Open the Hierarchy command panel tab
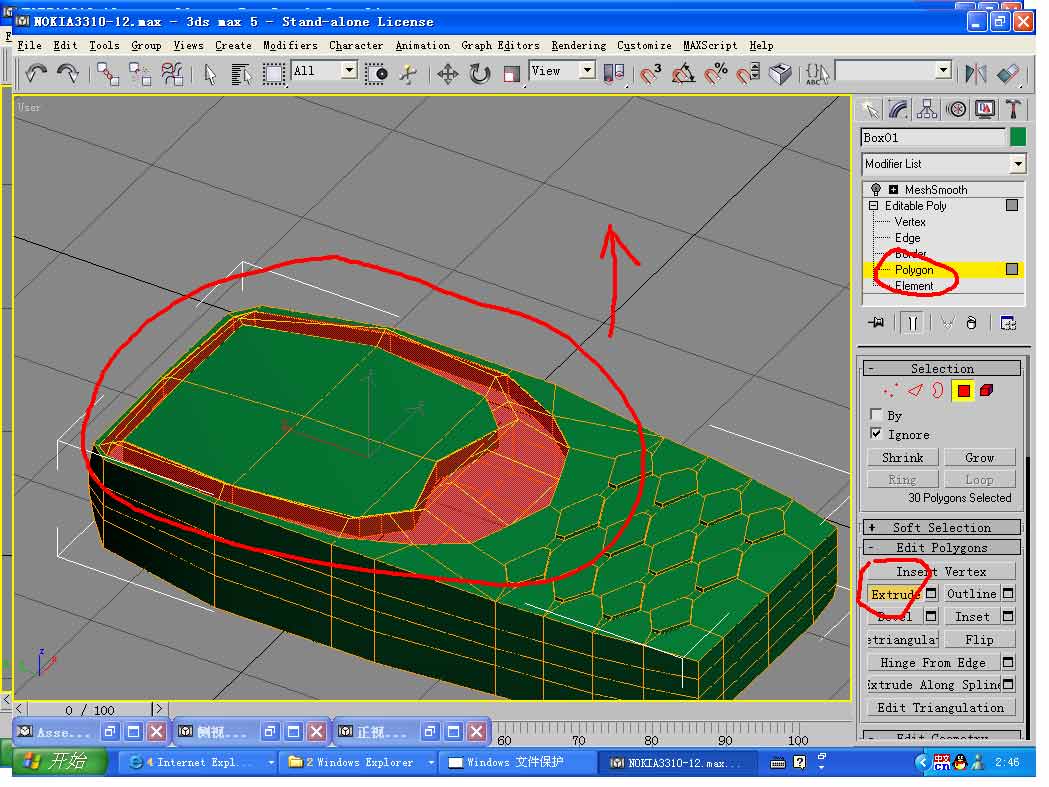The height and width of the screenshot is (787, 1049). click(x=927, y=109)
